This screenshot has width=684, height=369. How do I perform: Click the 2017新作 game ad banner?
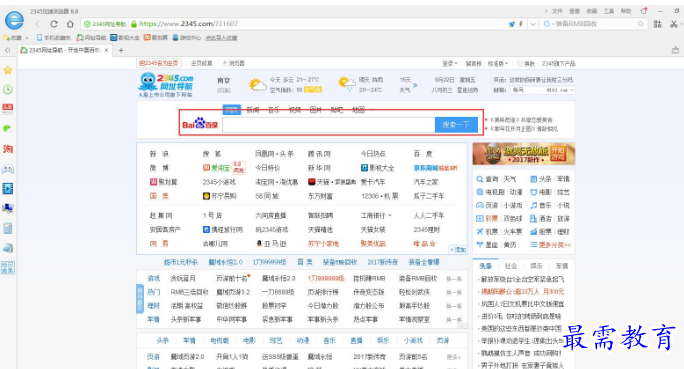tap(523, 154)
